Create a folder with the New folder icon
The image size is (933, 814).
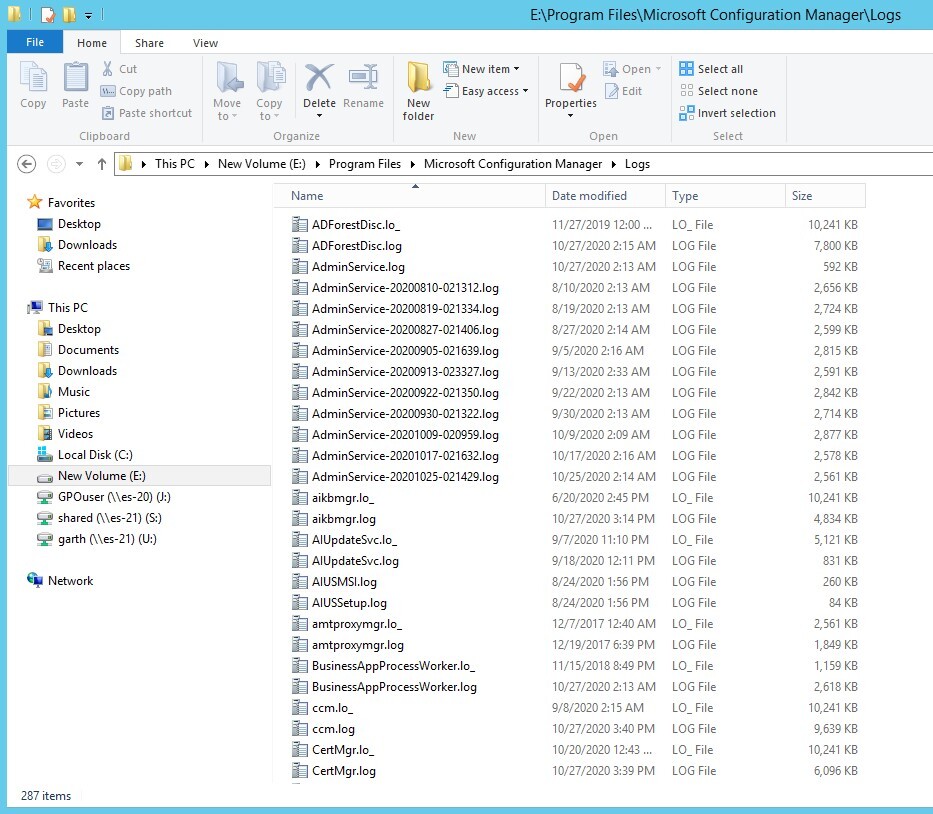418,90
